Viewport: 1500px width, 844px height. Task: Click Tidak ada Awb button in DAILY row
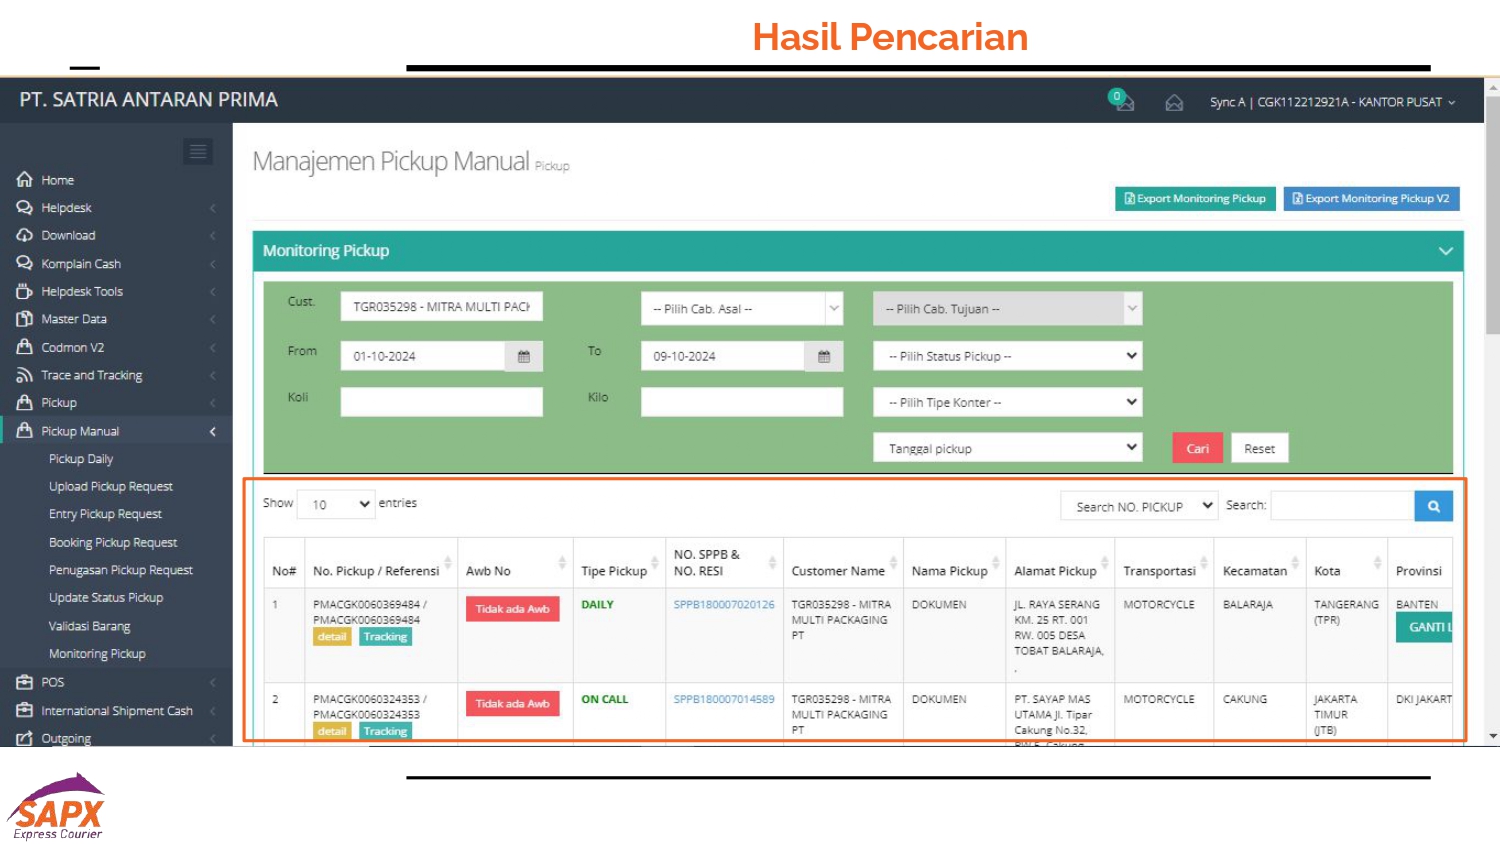tap(512, 609)
